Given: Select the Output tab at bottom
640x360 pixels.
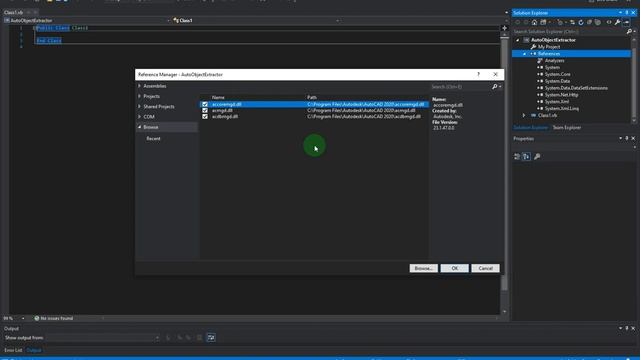Looking at the screenshot, I should tap(34, 350).
